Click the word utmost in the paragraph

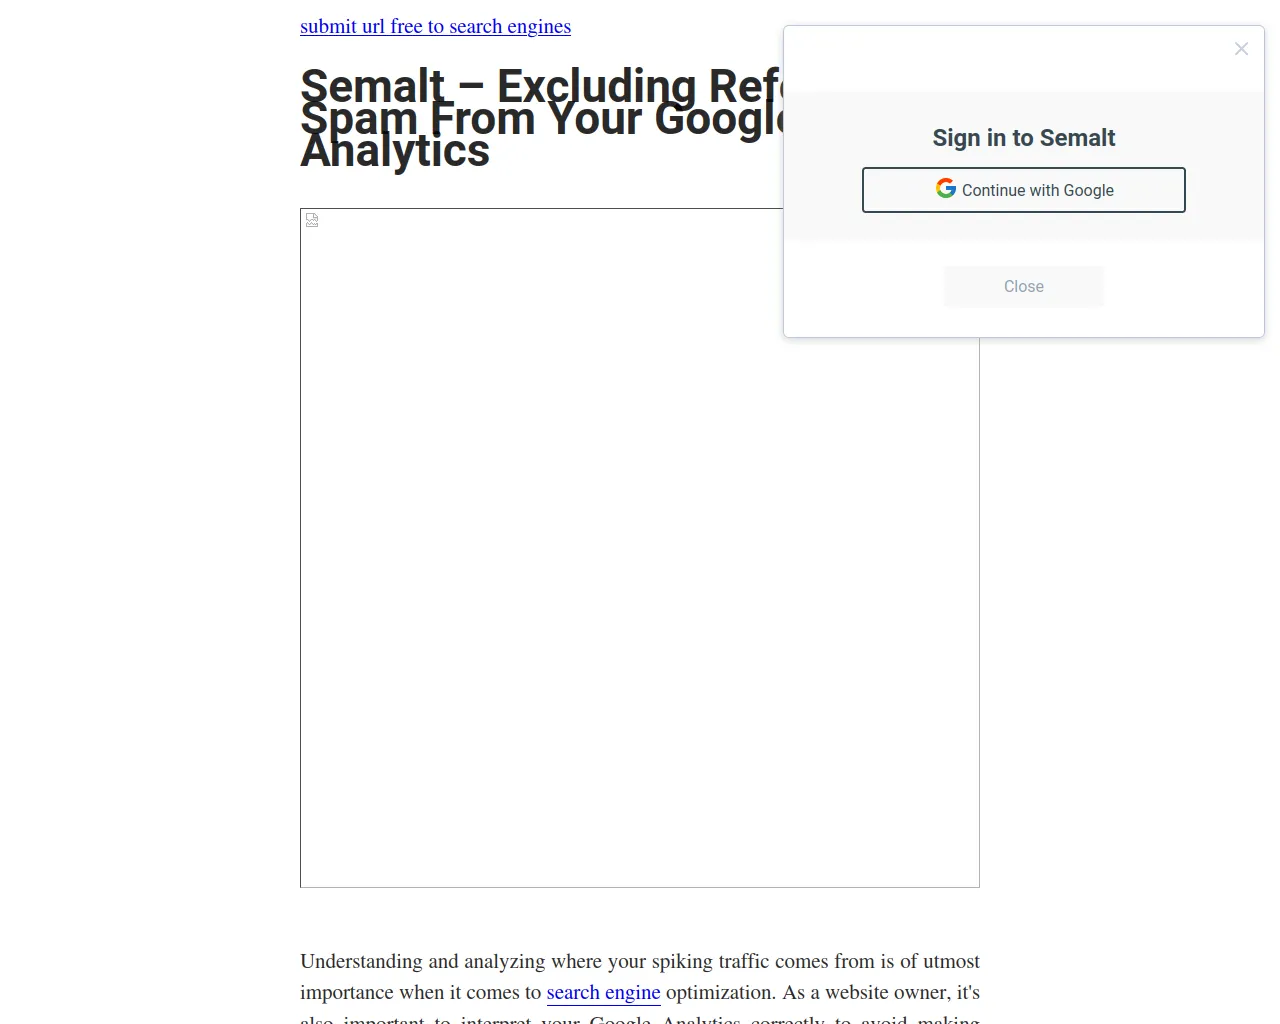pyautogui.click(x=951, y=962)
